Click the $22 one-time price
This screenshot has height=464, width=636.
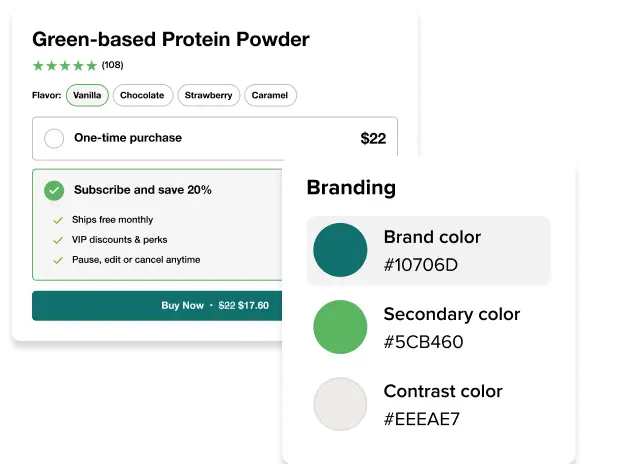[x=372, y=139]
